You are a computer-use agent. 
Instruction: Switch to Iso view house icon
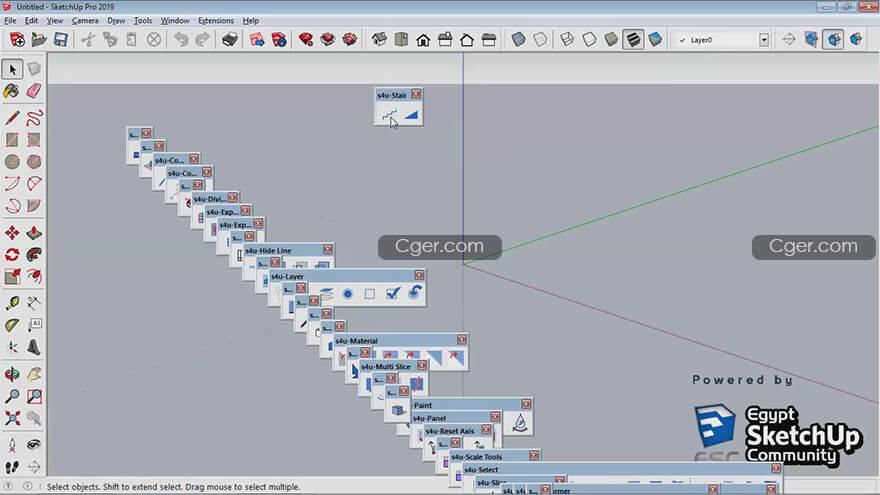379,39
